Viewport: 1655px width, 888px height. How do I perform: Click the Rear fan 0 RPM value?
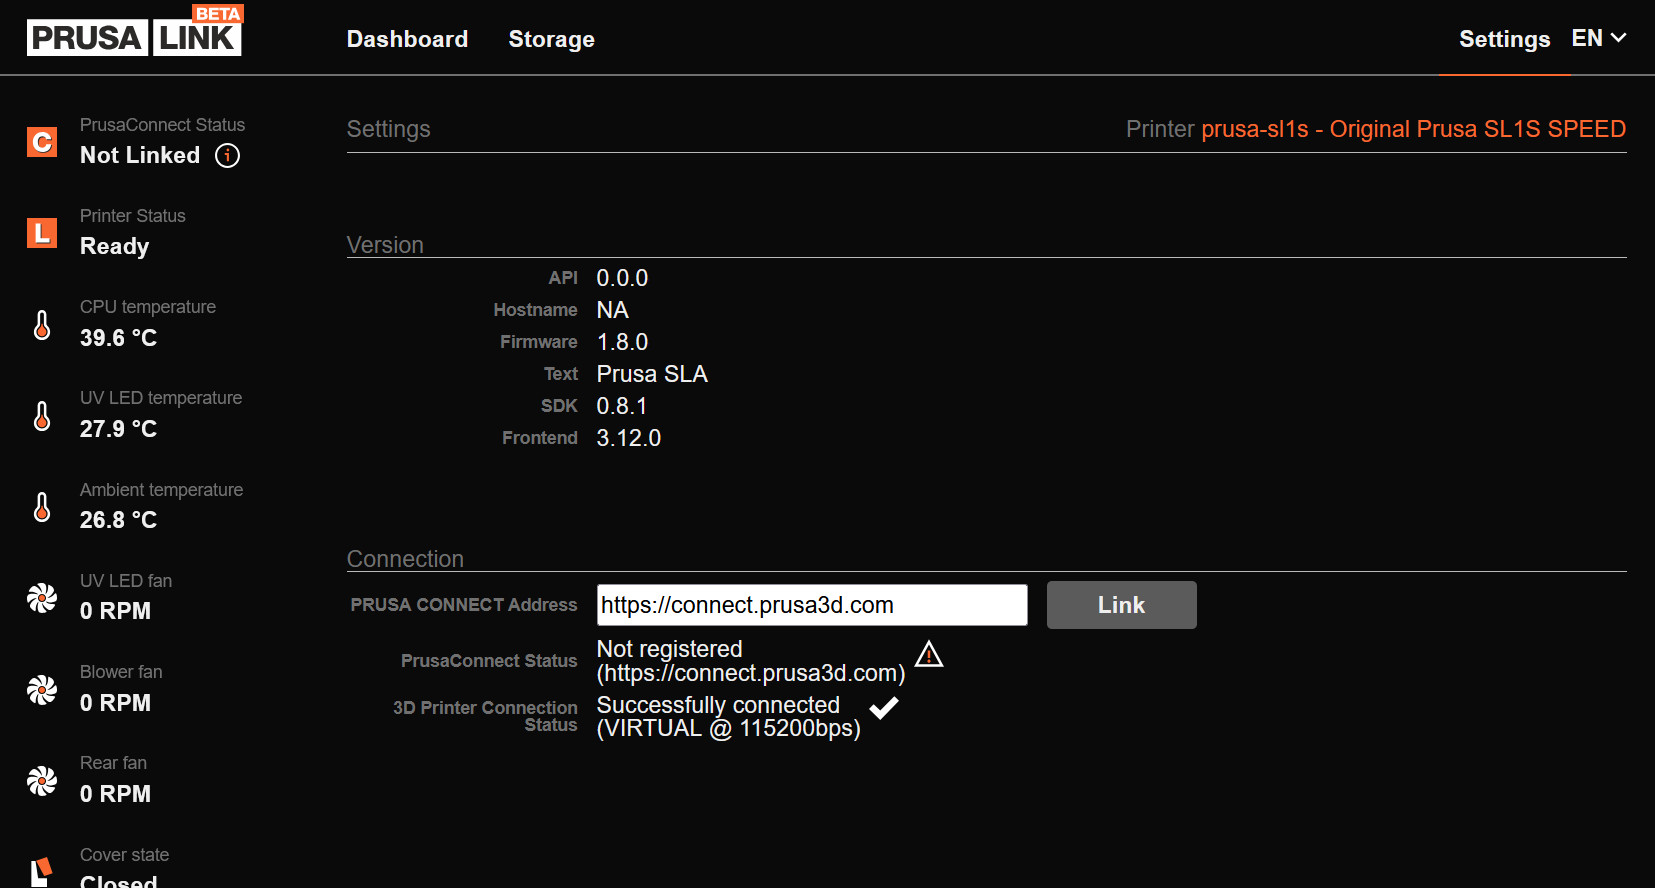(x=116, y=794)
